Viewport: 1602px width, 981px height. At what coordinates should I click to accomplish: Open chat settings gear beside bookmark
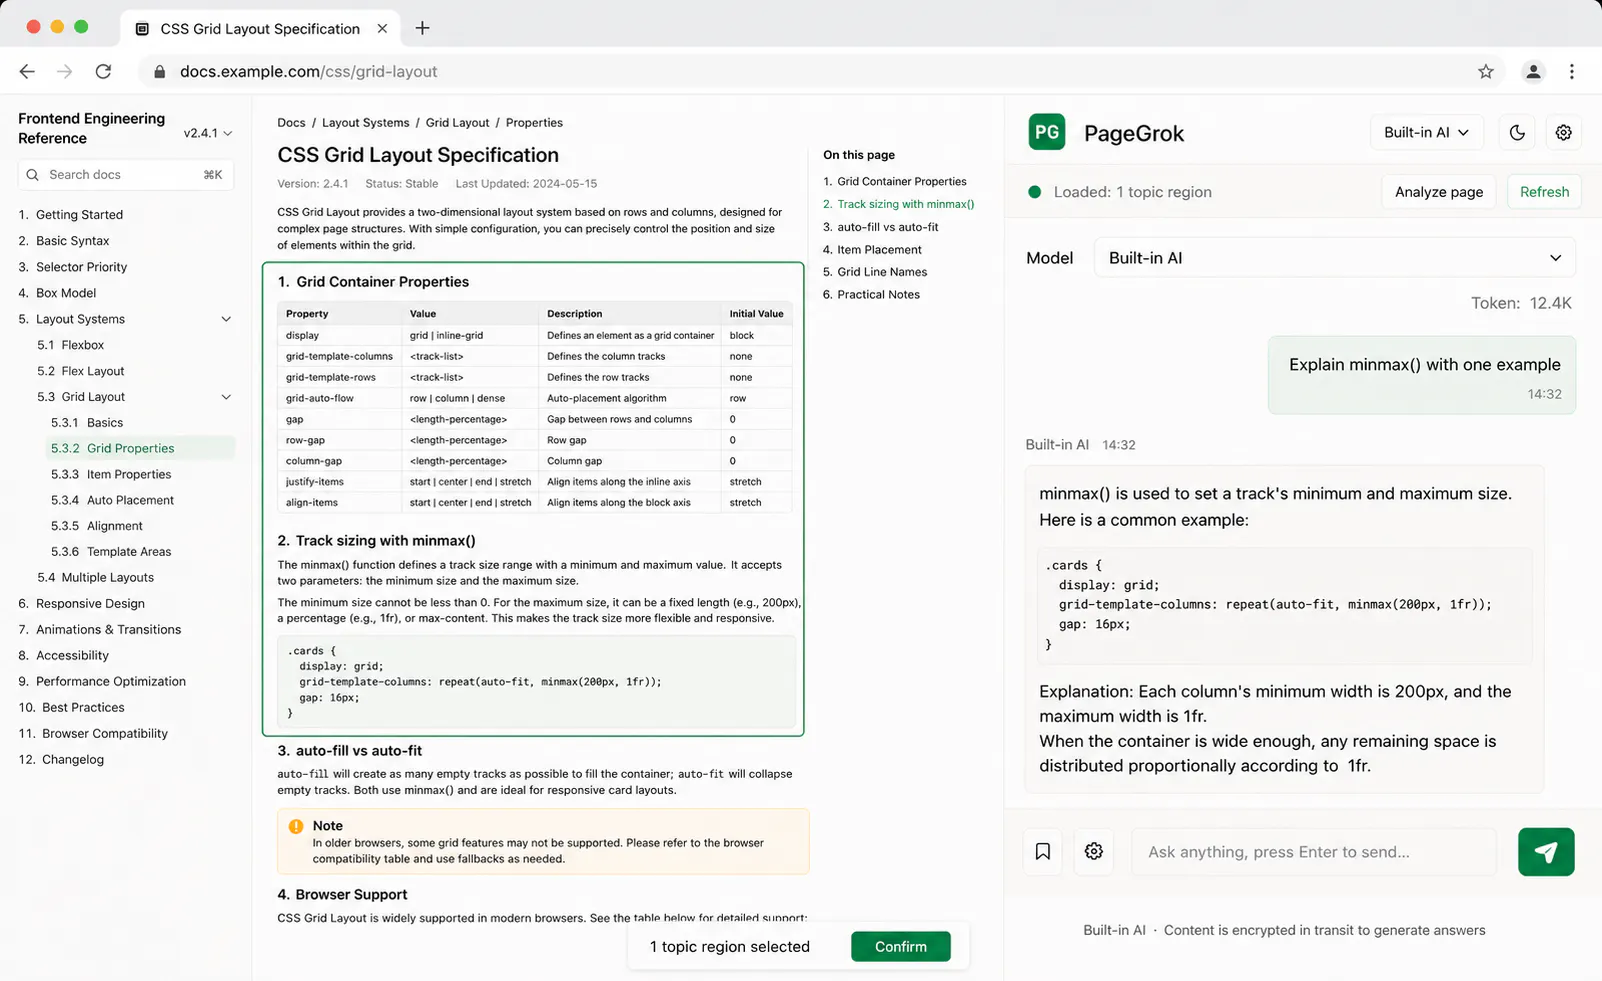click(x=1094, y=851)
